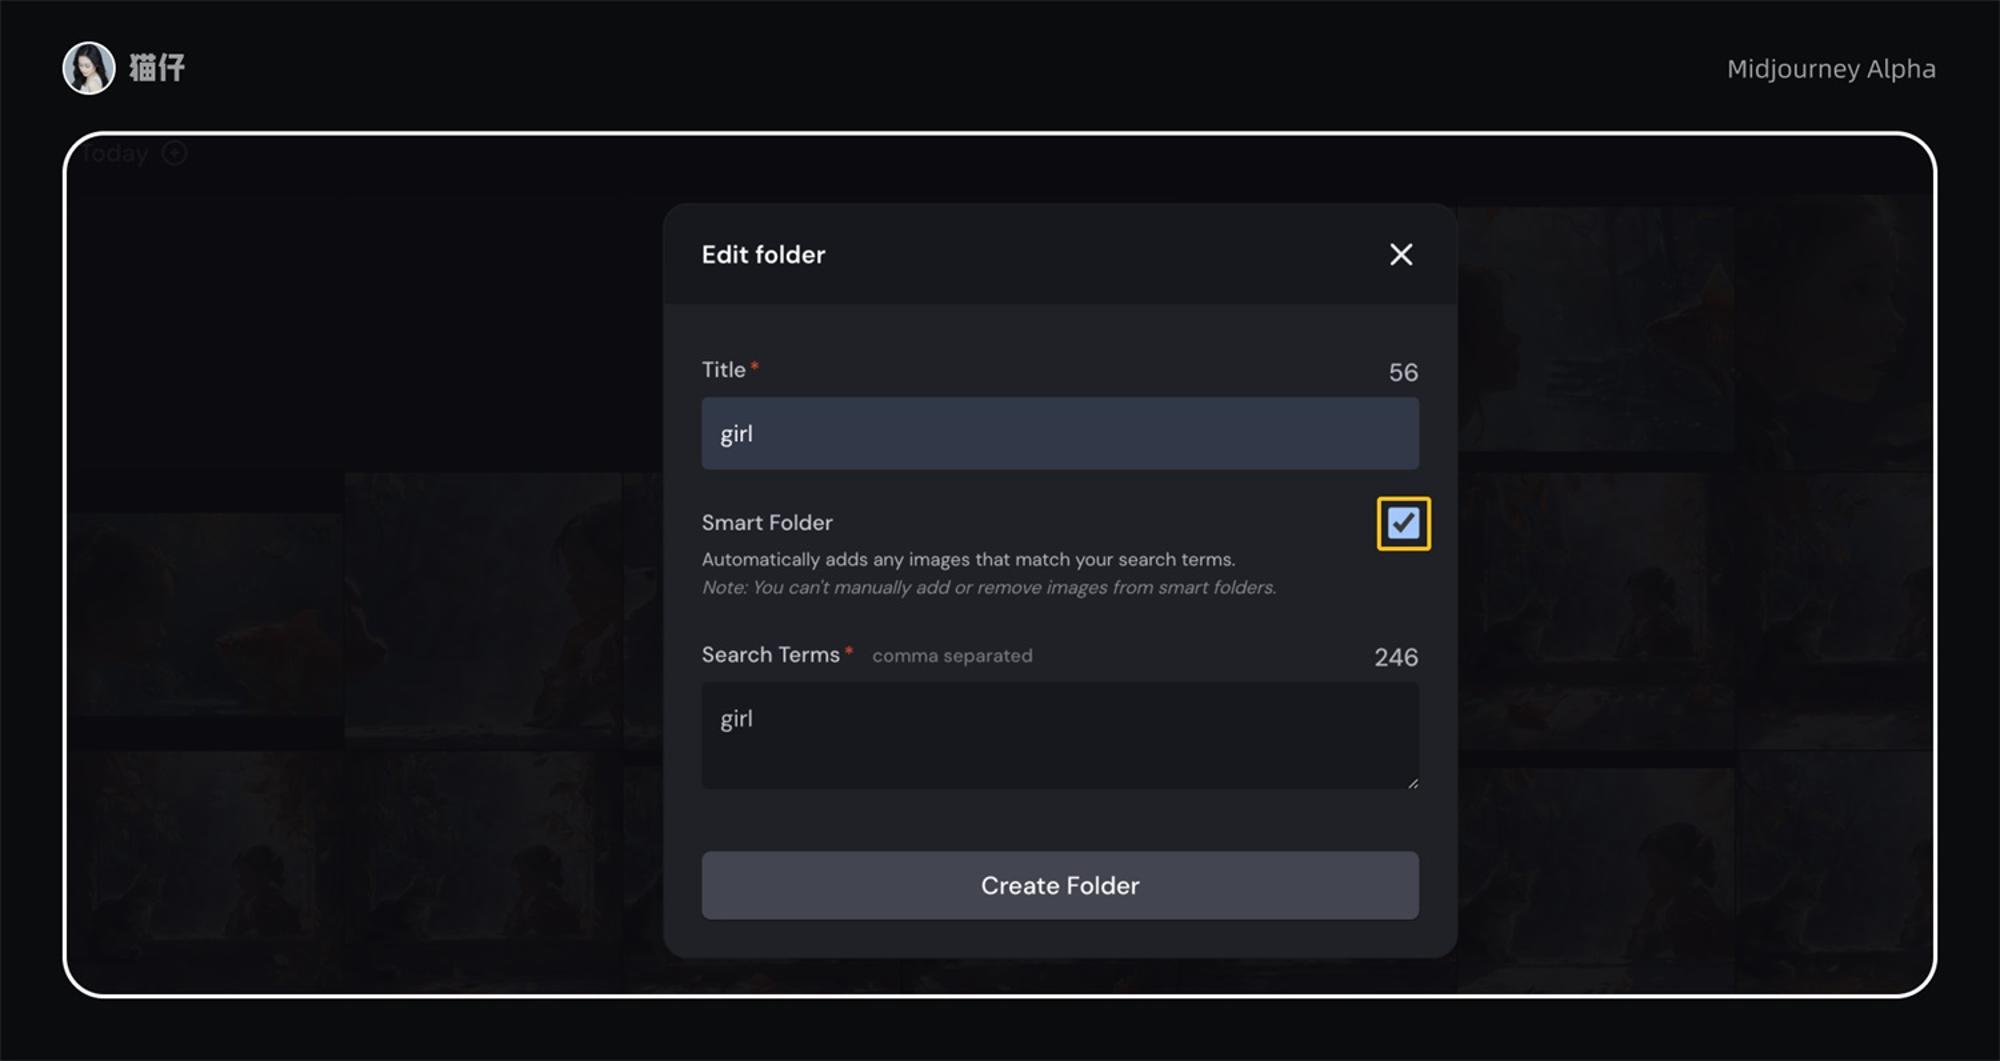This screenshot has height=1061, width=2000.
Task: Click the username 猫仔
Action: point(157,68)
